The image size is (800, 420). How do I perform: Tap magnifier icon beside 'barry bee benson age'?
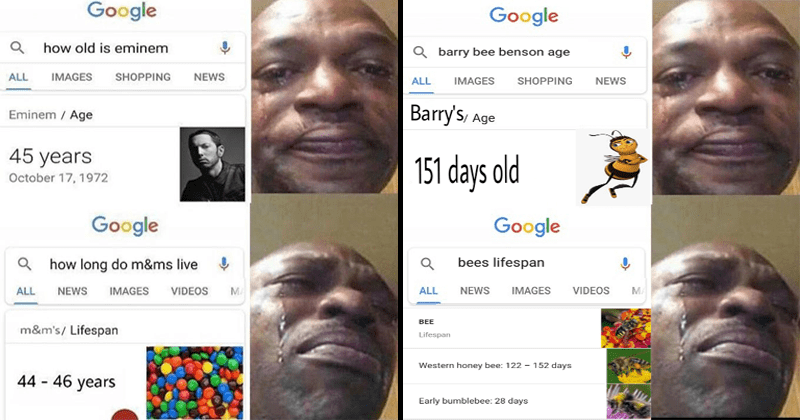click(x=420, y=52)
